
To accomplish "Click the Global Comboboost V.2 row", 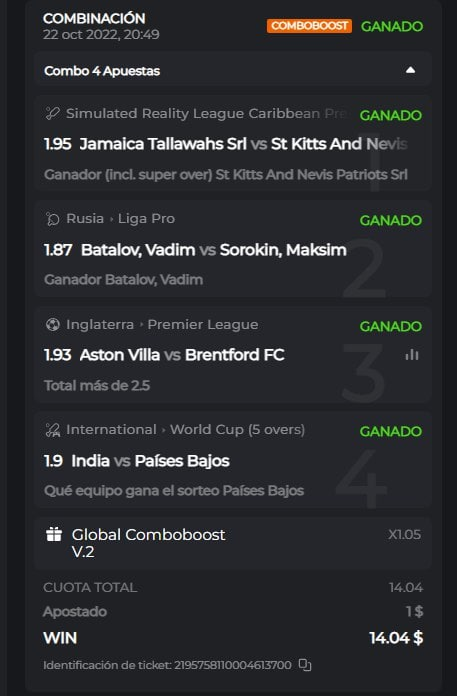I will tap(232, 543).
